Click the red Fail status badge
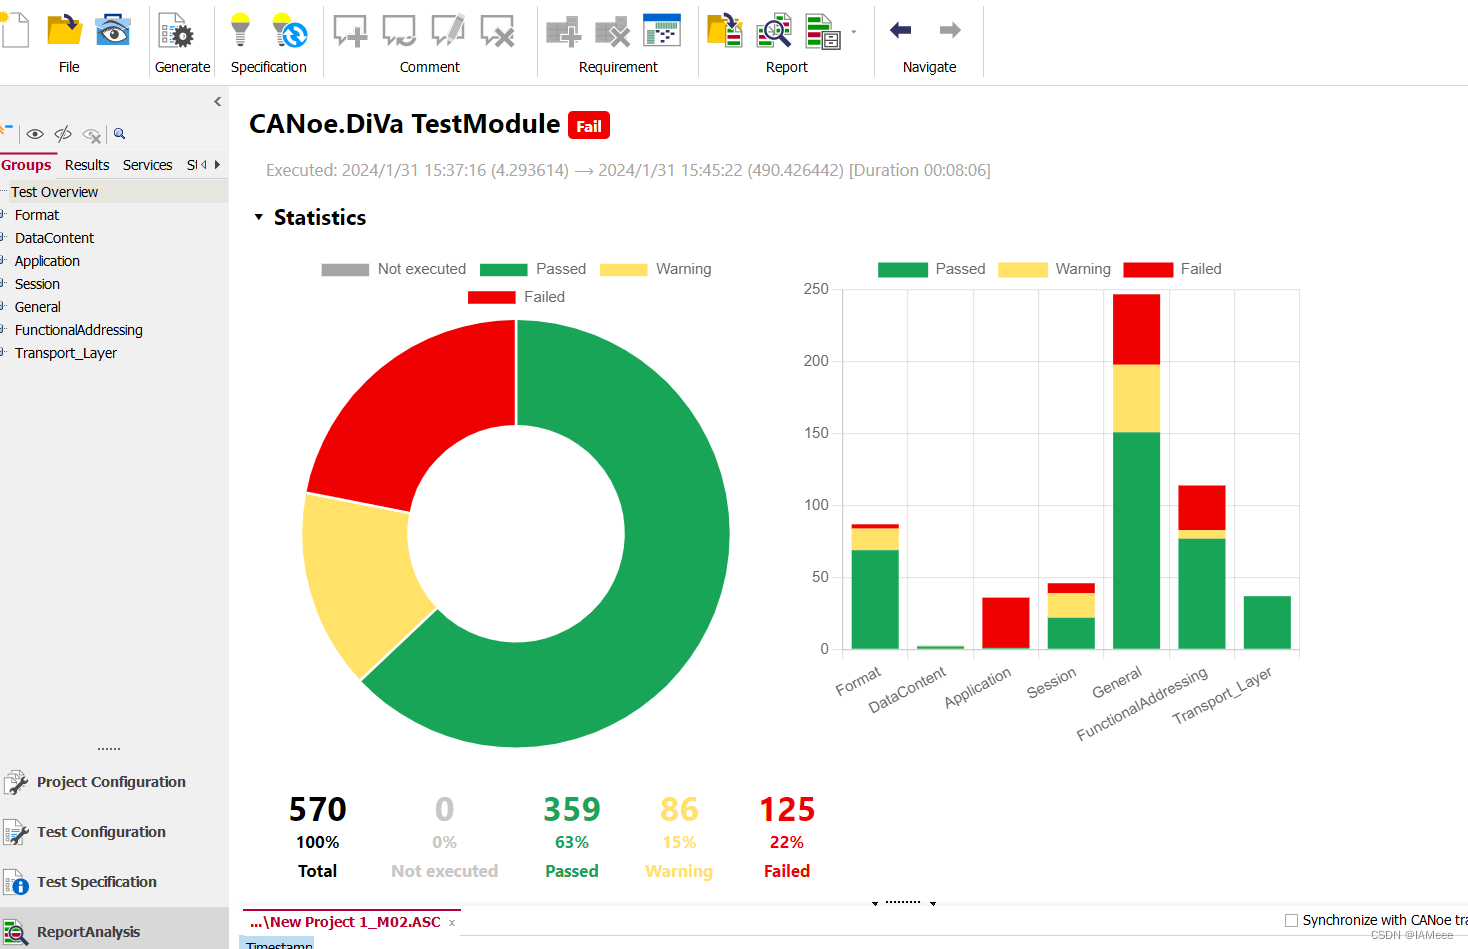1468x949 pixels. (x=589, y=126)
